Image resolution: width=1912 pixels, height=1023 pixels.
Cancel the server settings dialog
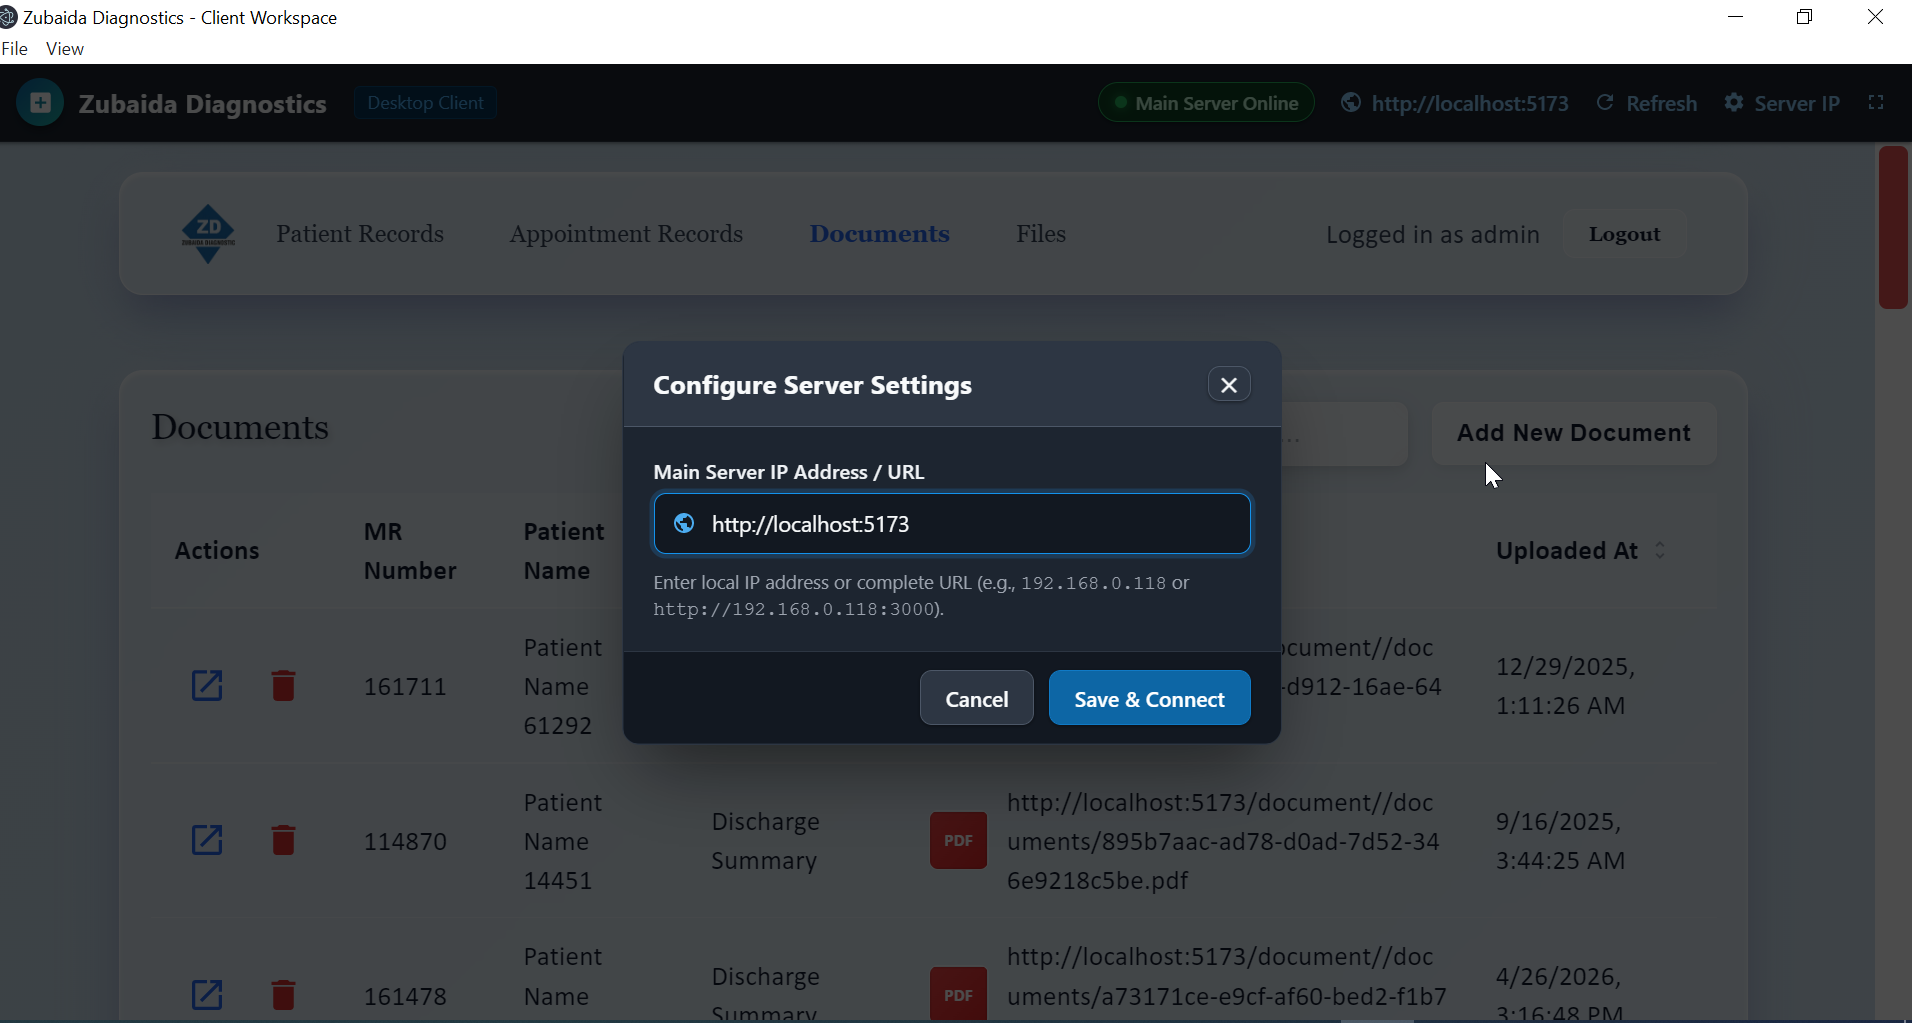click(976, 698)
